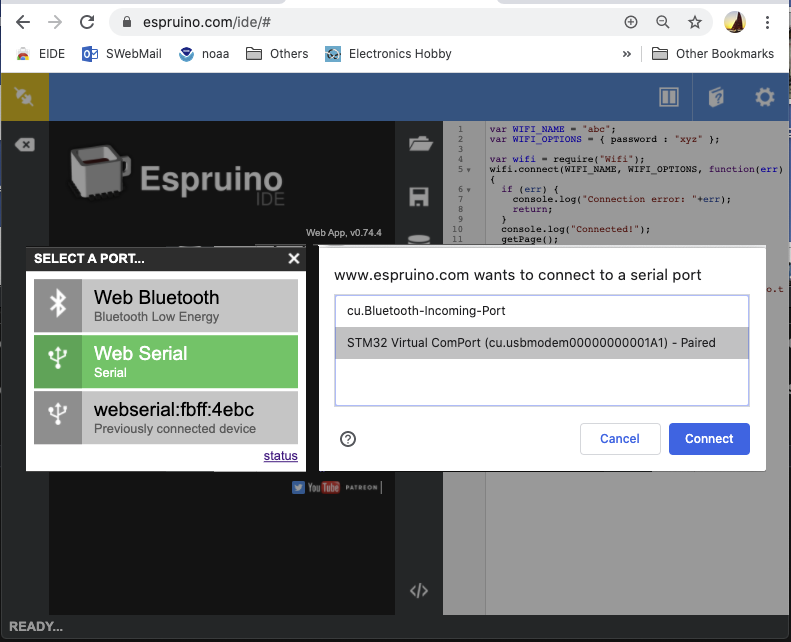The width and height of the screenshot is (791, 642).
Task: Choose the Web Bluetooth port option
Action: click(166, 305)
